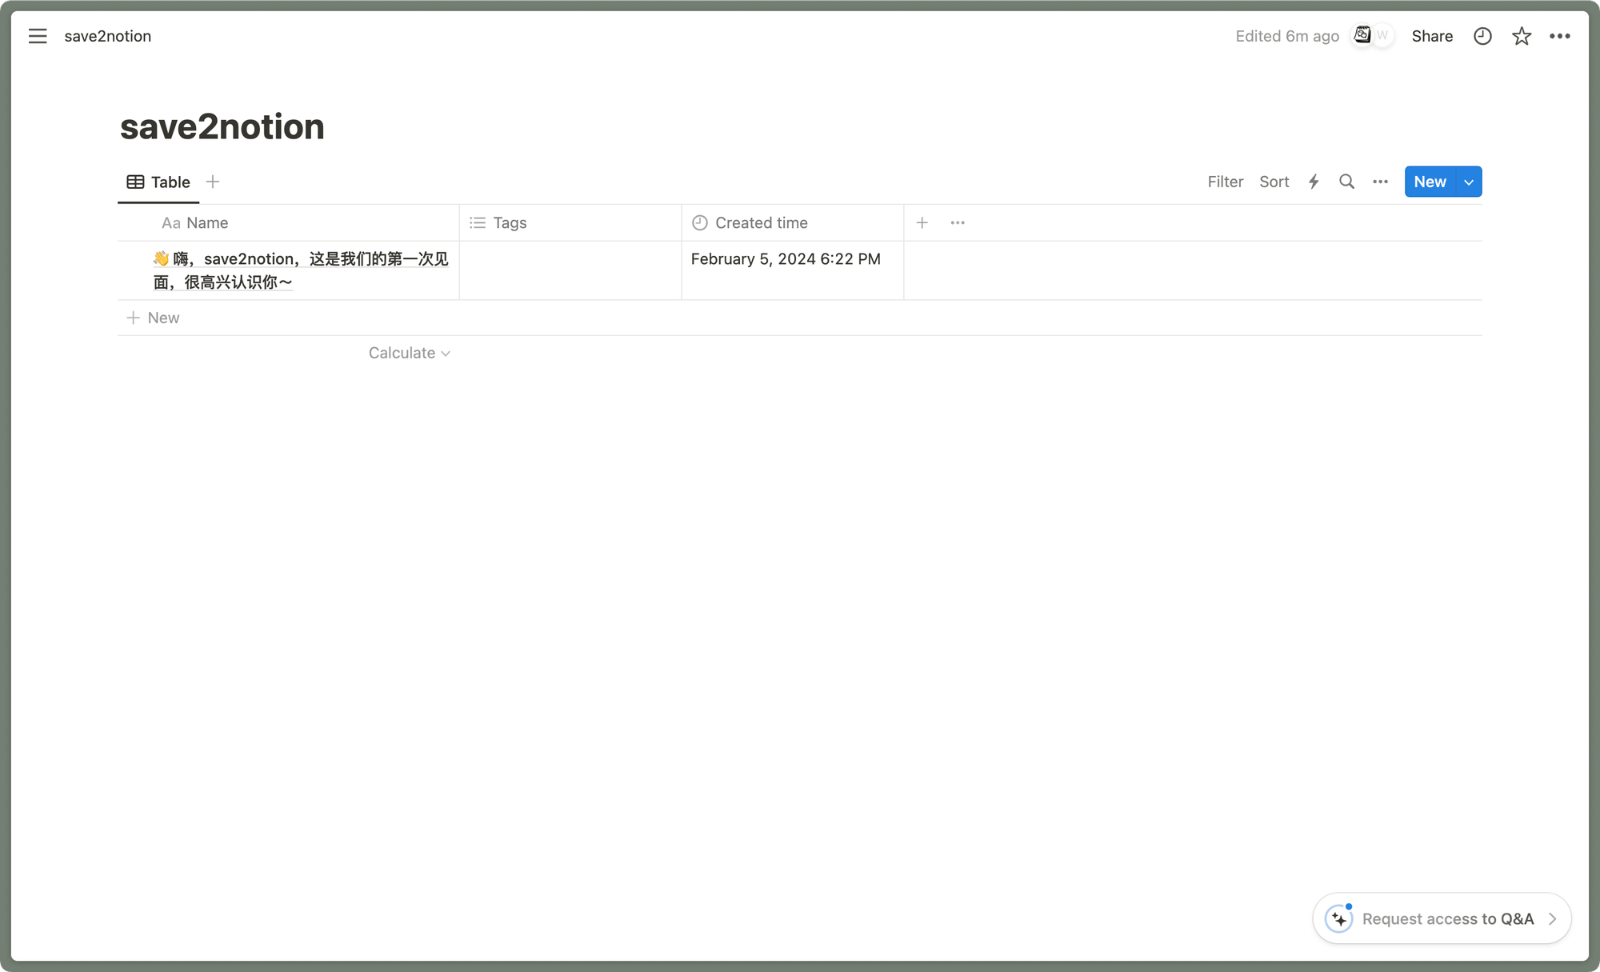Expand Request access to Q&A chevron
The height and width of the screenshot is (972, 1600).
tap(1552, 919)
